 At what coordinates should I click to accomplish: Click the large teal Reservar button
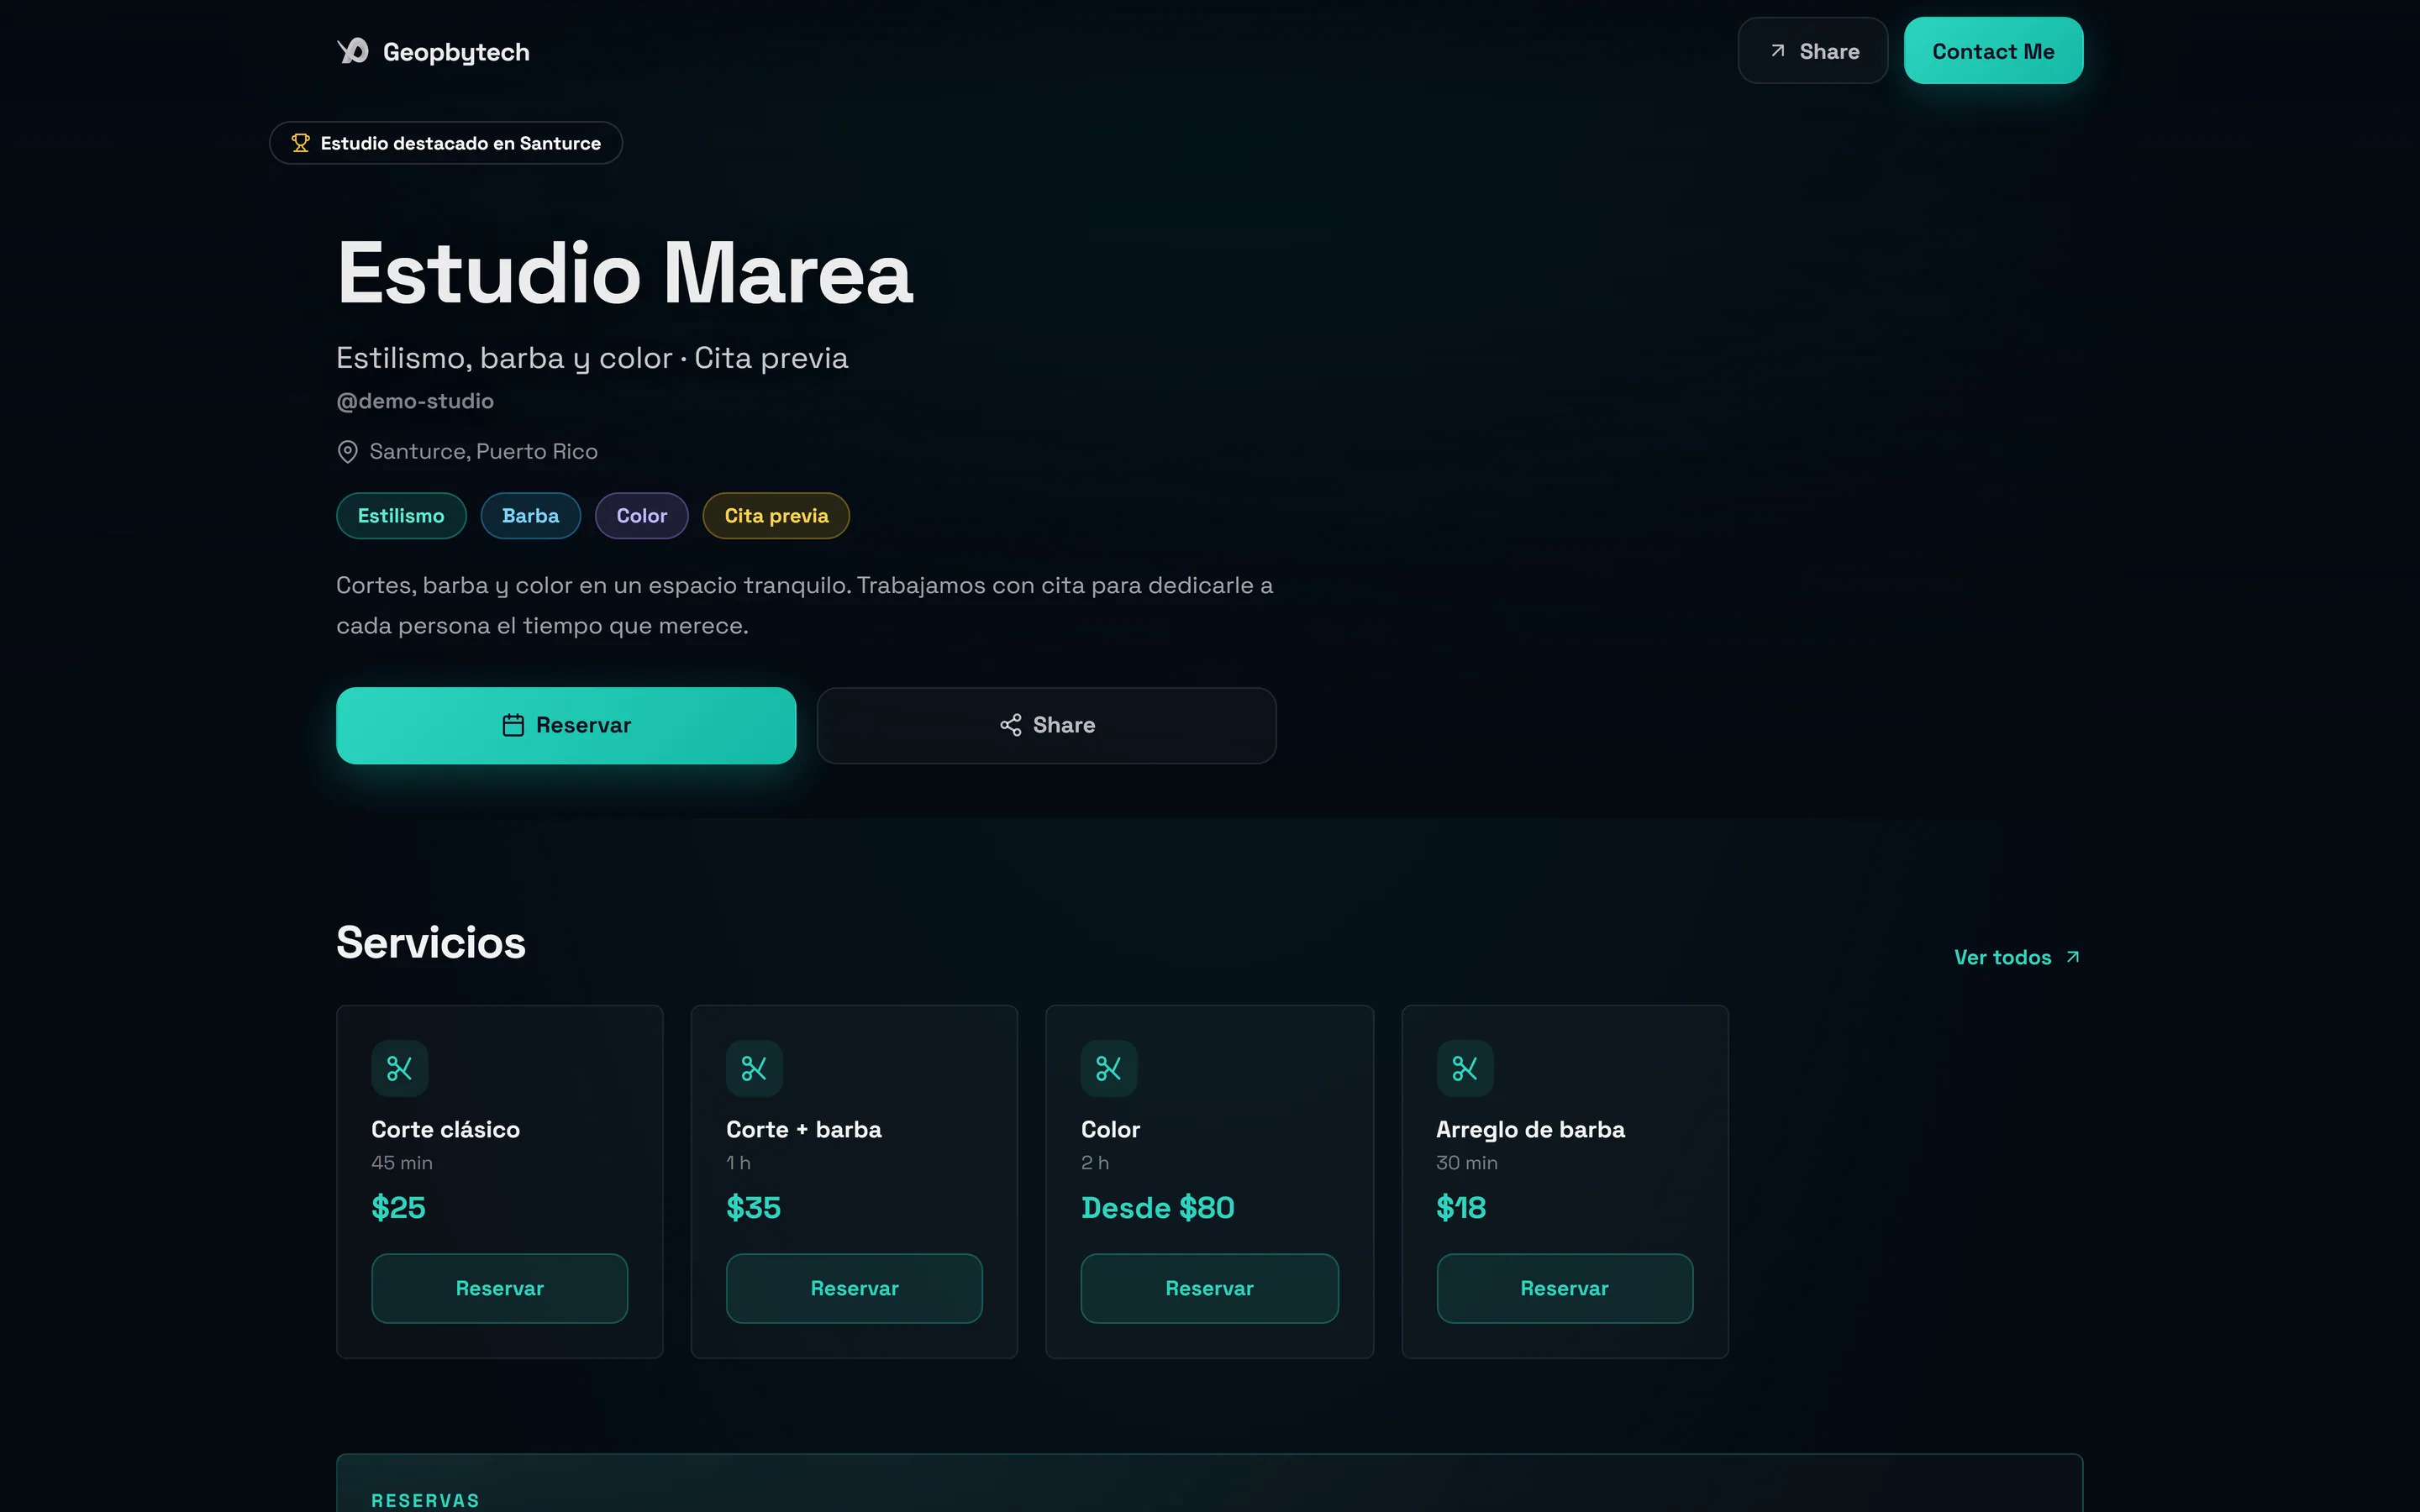click(x=566, y=725)
